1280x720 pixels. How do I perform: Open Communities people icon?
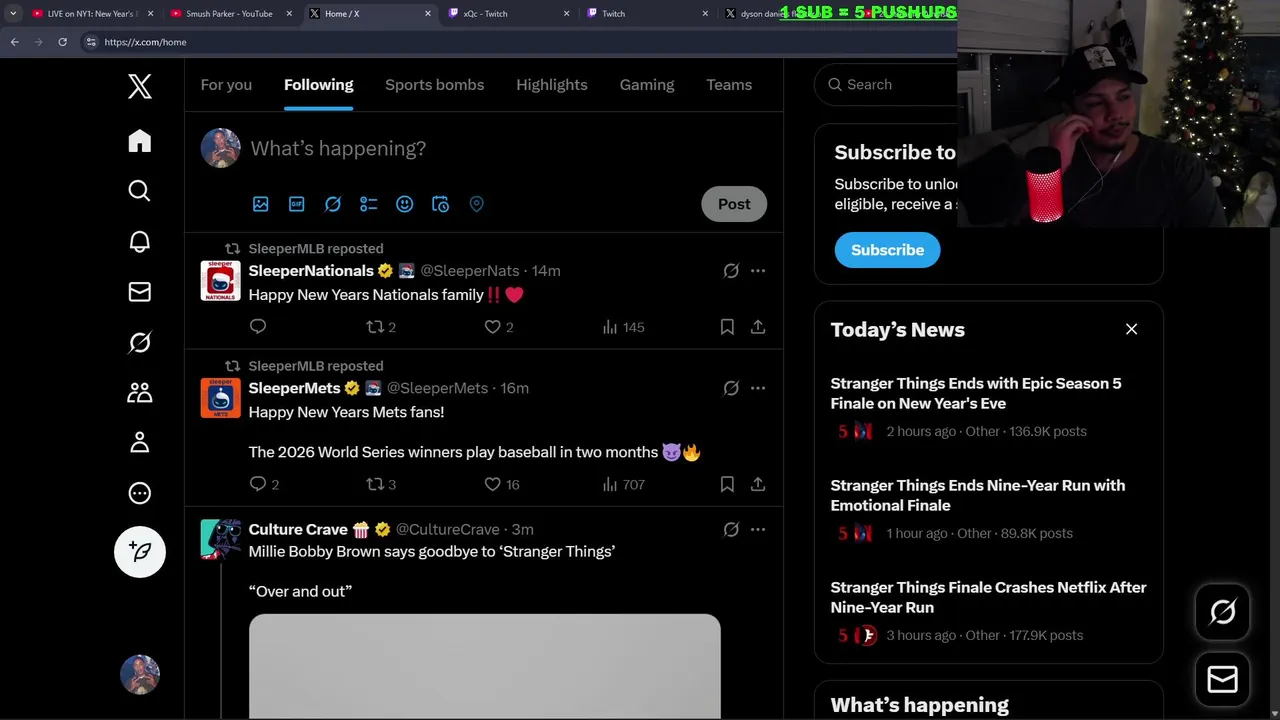click(140, 392)
